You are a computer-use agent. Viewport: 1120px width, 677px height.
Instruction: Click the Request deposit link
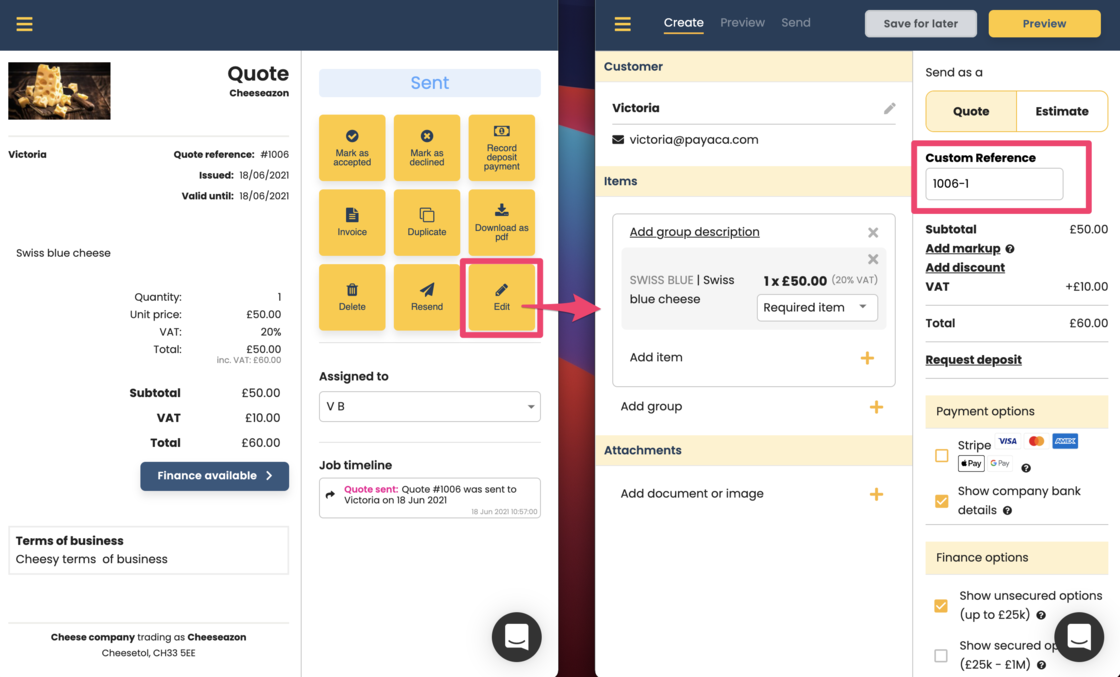973,360
